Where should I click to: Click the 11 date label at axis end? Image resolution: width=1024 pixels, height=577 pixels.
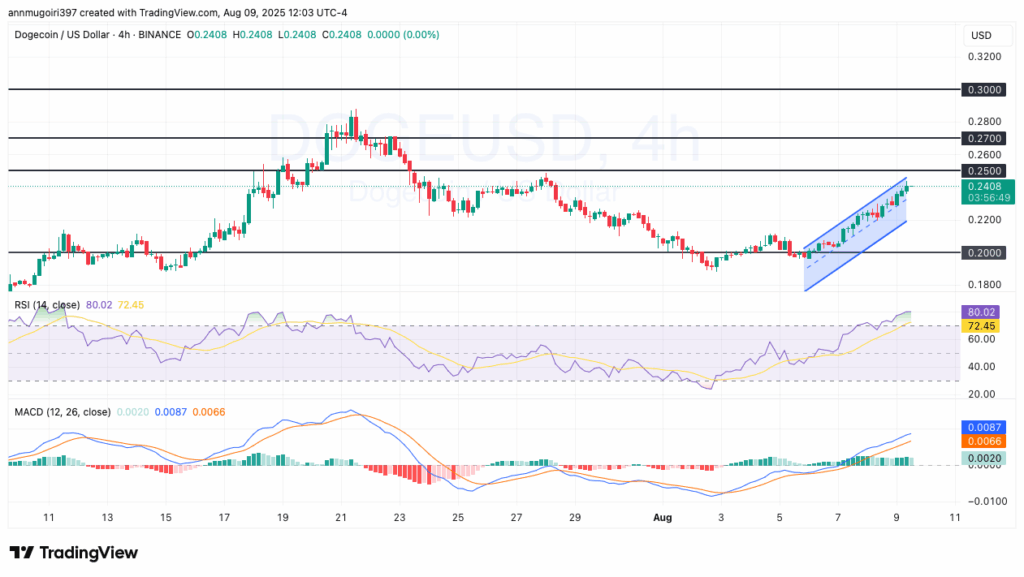point(955,518)
